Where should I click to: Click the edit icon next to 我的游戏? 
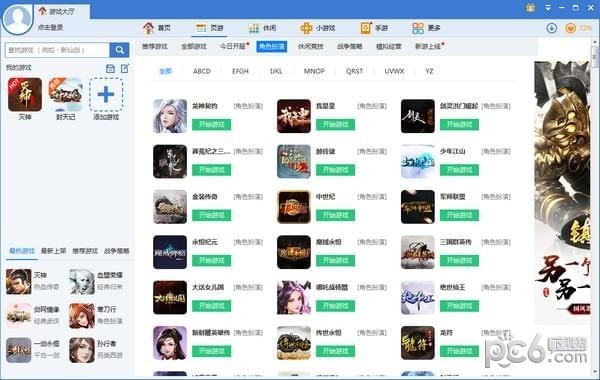(x=125, y=68)
